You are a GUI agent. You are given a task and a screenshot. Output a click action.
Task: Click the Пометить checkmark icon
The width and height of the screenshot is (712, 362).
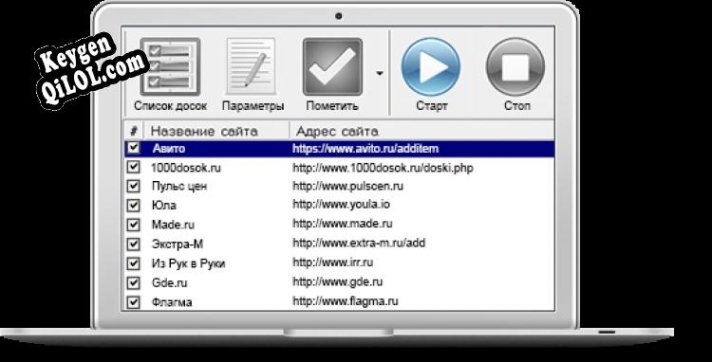332,67
